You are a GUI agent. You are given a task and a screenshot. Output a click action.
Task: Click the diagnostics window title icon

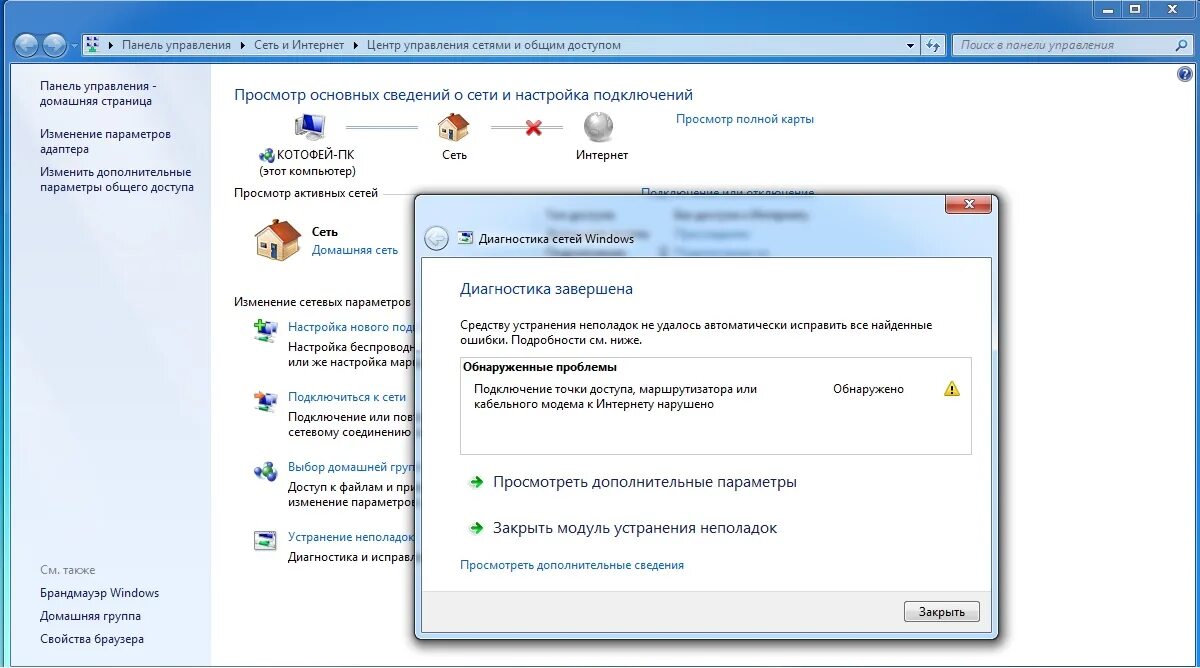(x=465, y=238)
